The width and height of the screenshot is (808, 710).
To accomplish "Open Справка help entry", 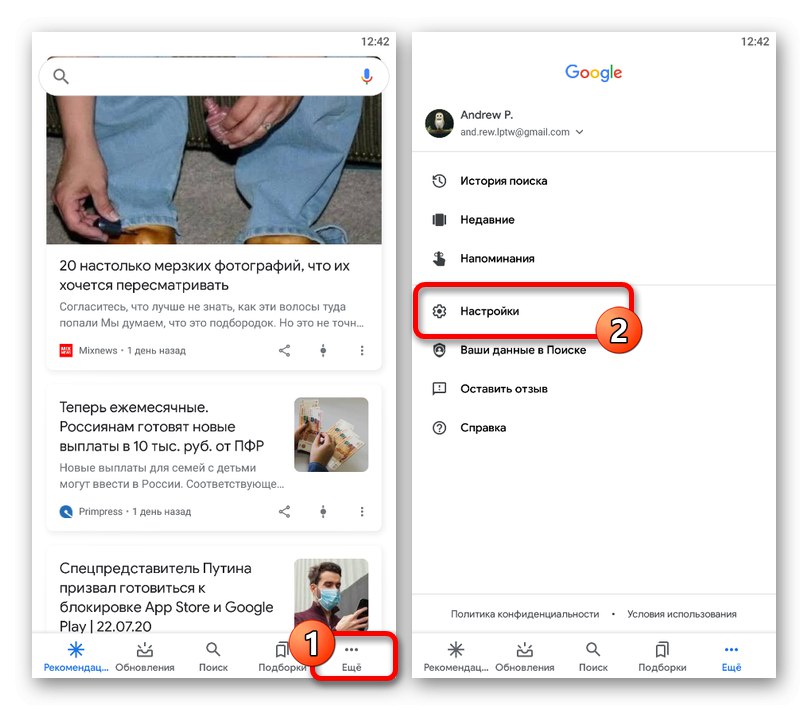I will (594, 428).
